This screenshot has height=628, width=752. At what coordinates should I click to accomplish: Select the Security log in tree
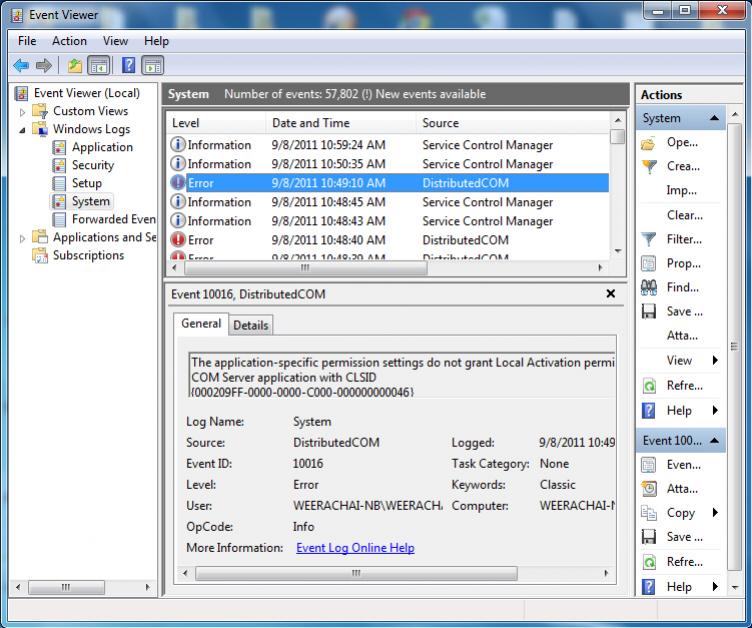(x=92, y=165)
